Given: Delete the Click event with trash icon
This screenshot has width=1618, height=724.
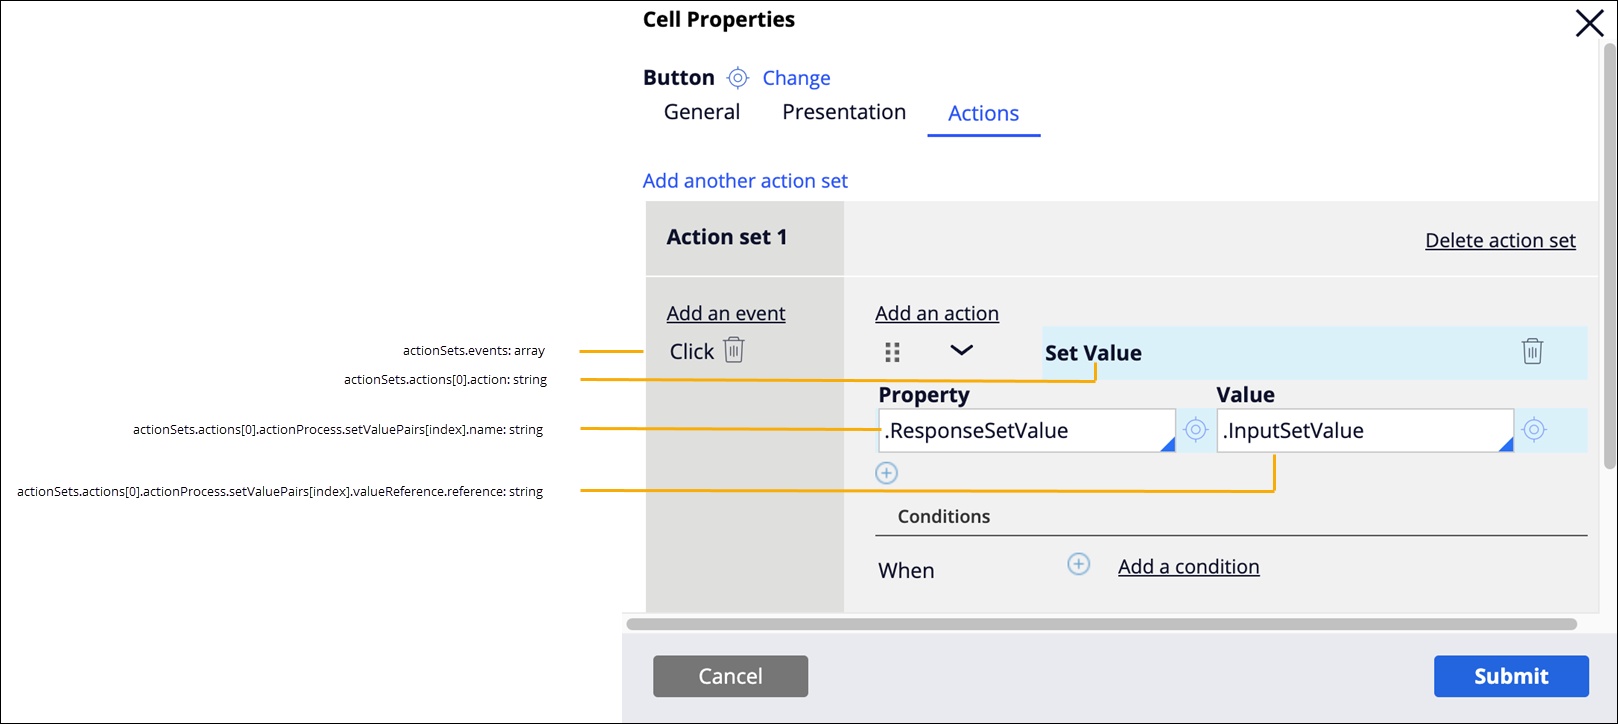Looking at the screenshot, I should coord(734,350).
